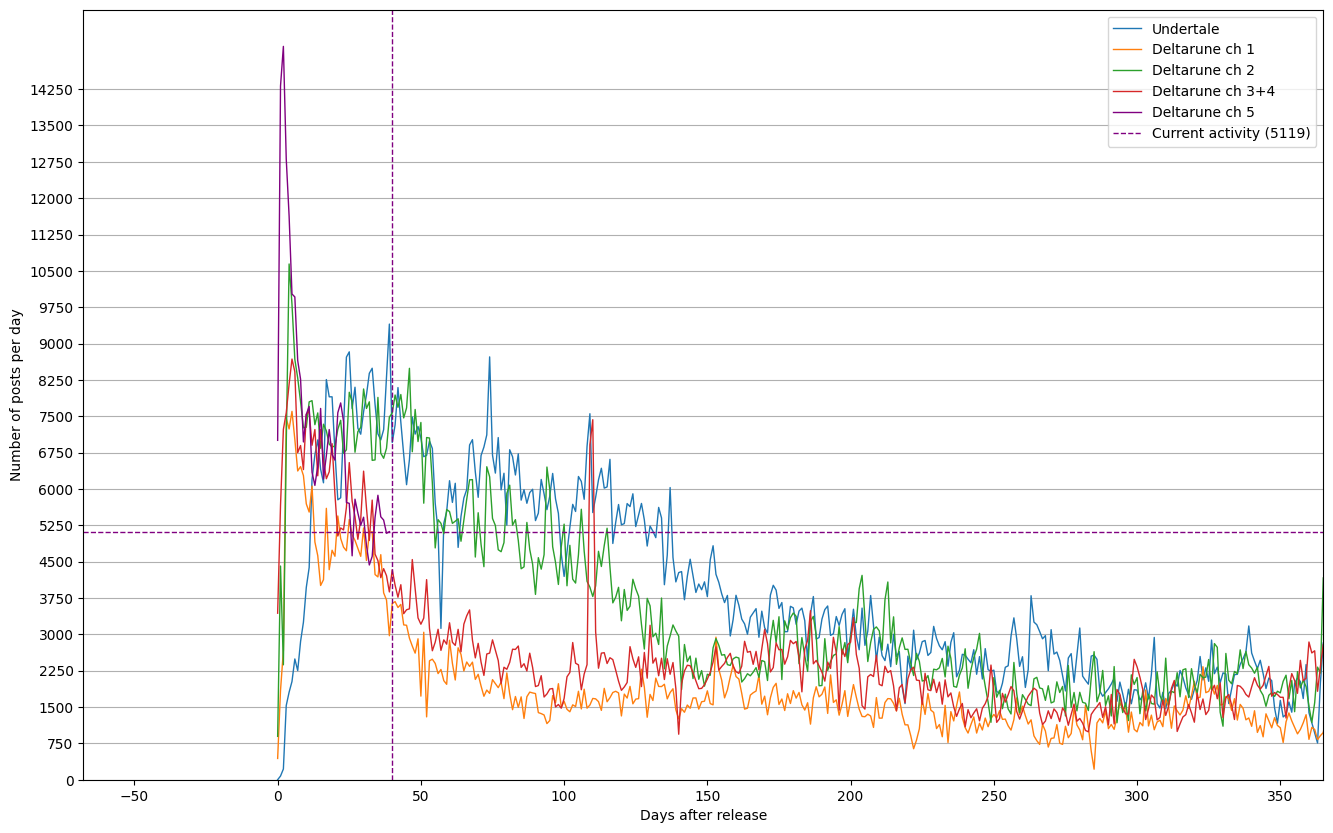Pick the 4500 y-axis tick label

59,562
